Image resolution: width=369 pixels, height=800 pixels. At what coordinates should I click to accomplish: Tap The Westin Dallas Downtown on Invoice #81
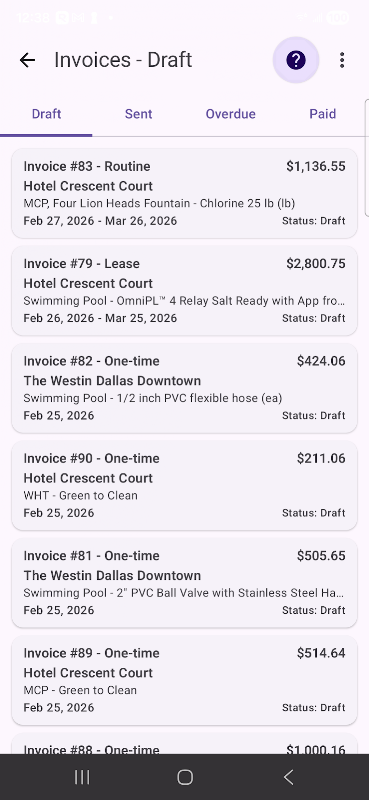coord(112,576)
